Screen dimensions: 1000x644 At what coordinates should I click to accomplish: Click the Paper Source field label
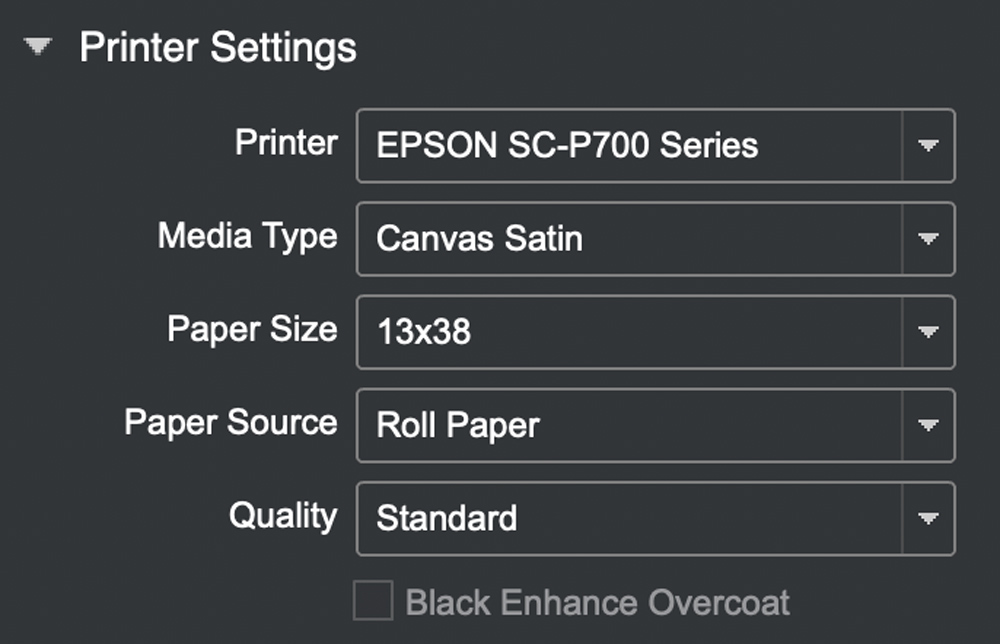[x=230, y=422]
